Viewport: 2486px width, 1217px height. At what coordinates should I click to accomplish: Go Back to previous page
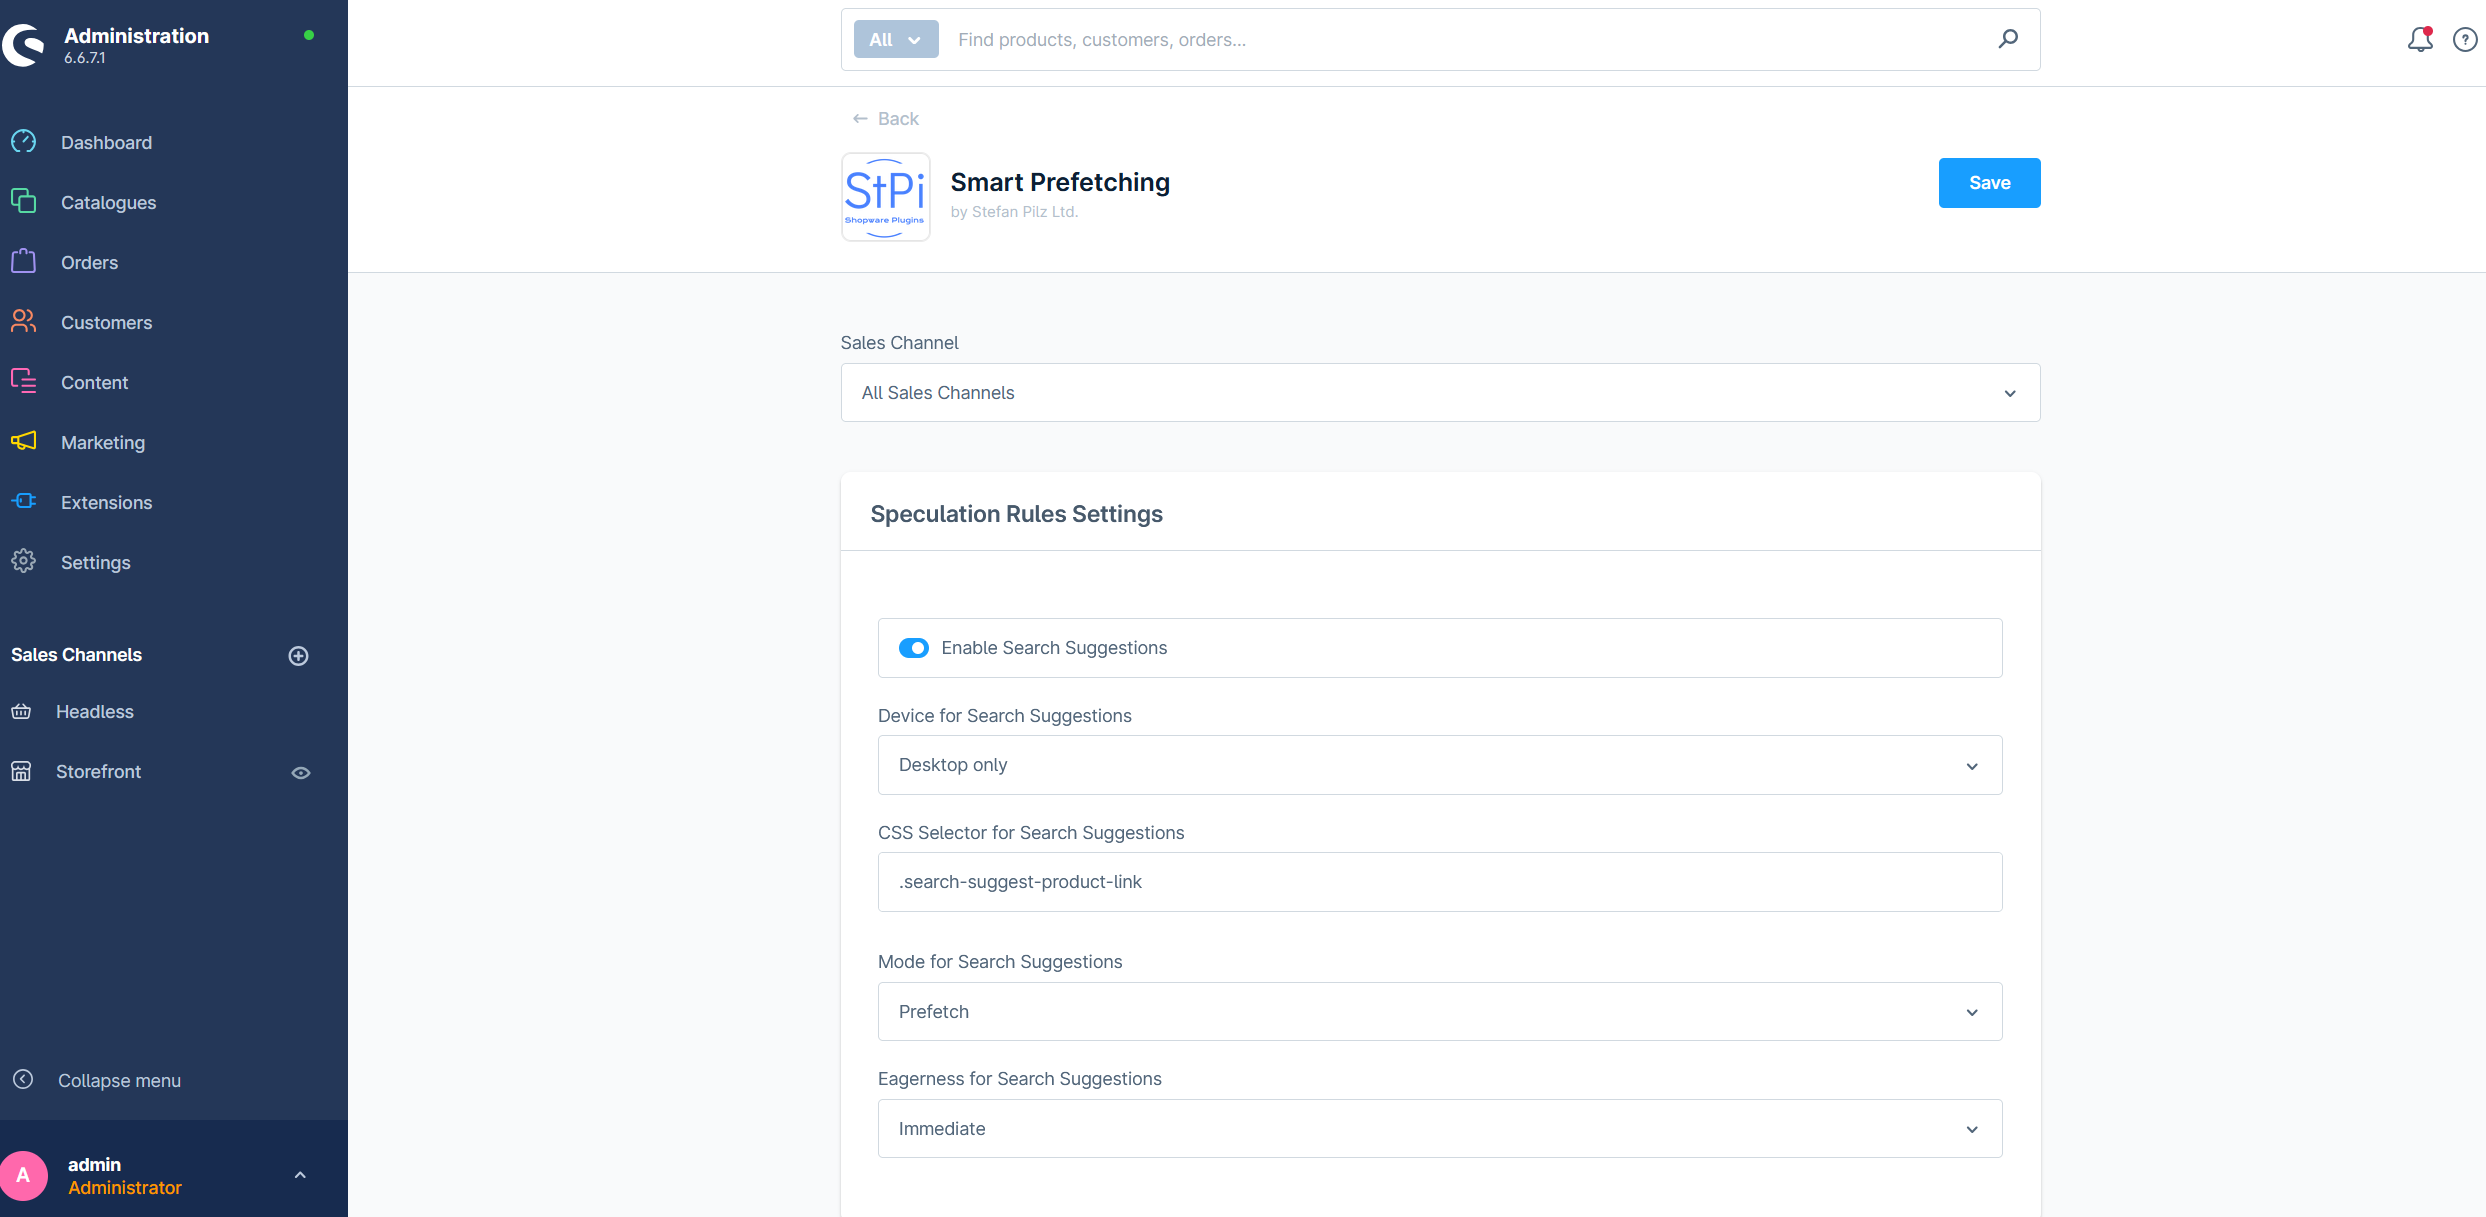coord(885,119)
